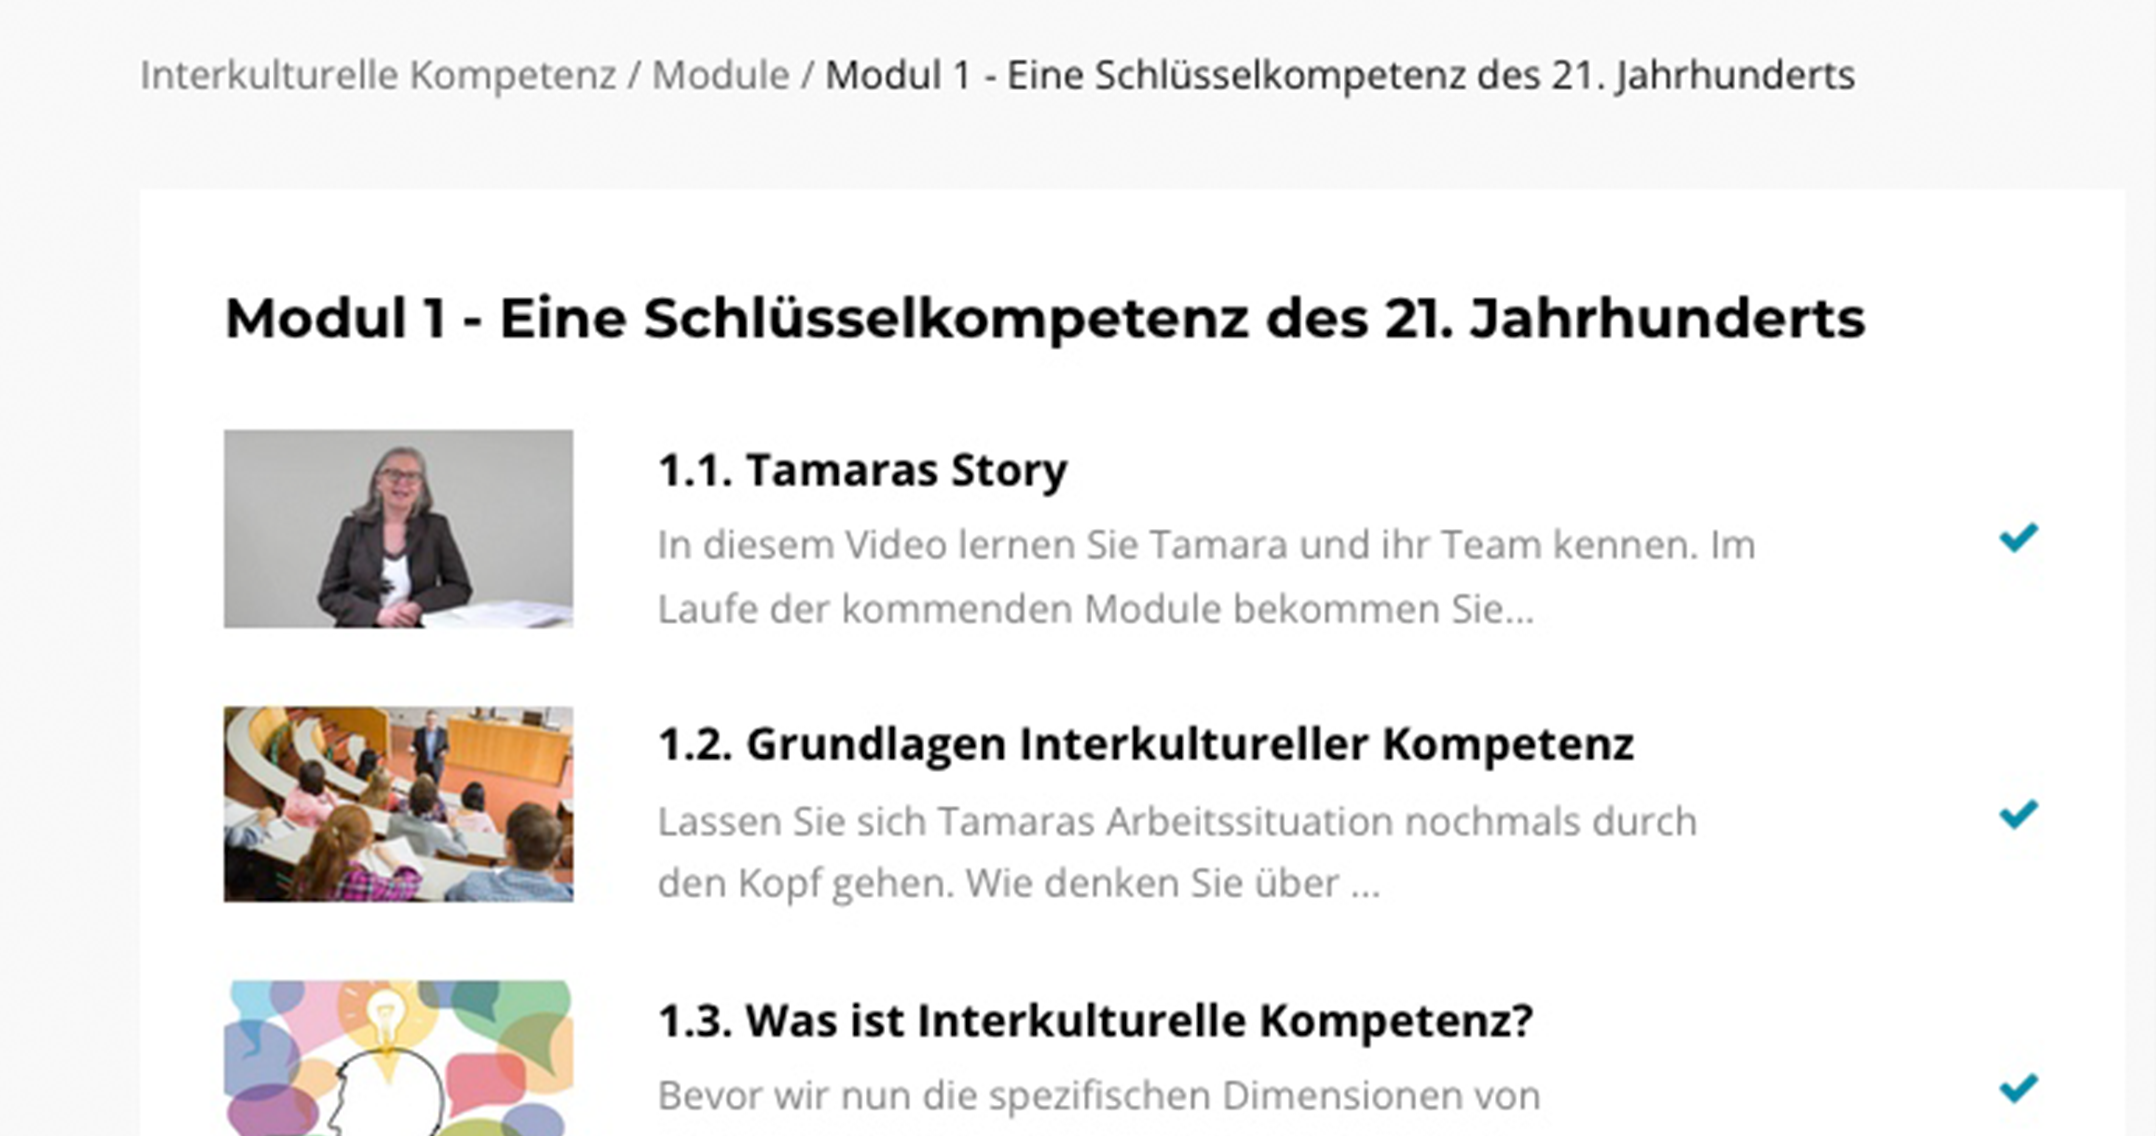Click the description starting 'Lassen Sie sich Tamaras'
The height and width of the screenshot is (1136, 2156).
[1177, 852]
